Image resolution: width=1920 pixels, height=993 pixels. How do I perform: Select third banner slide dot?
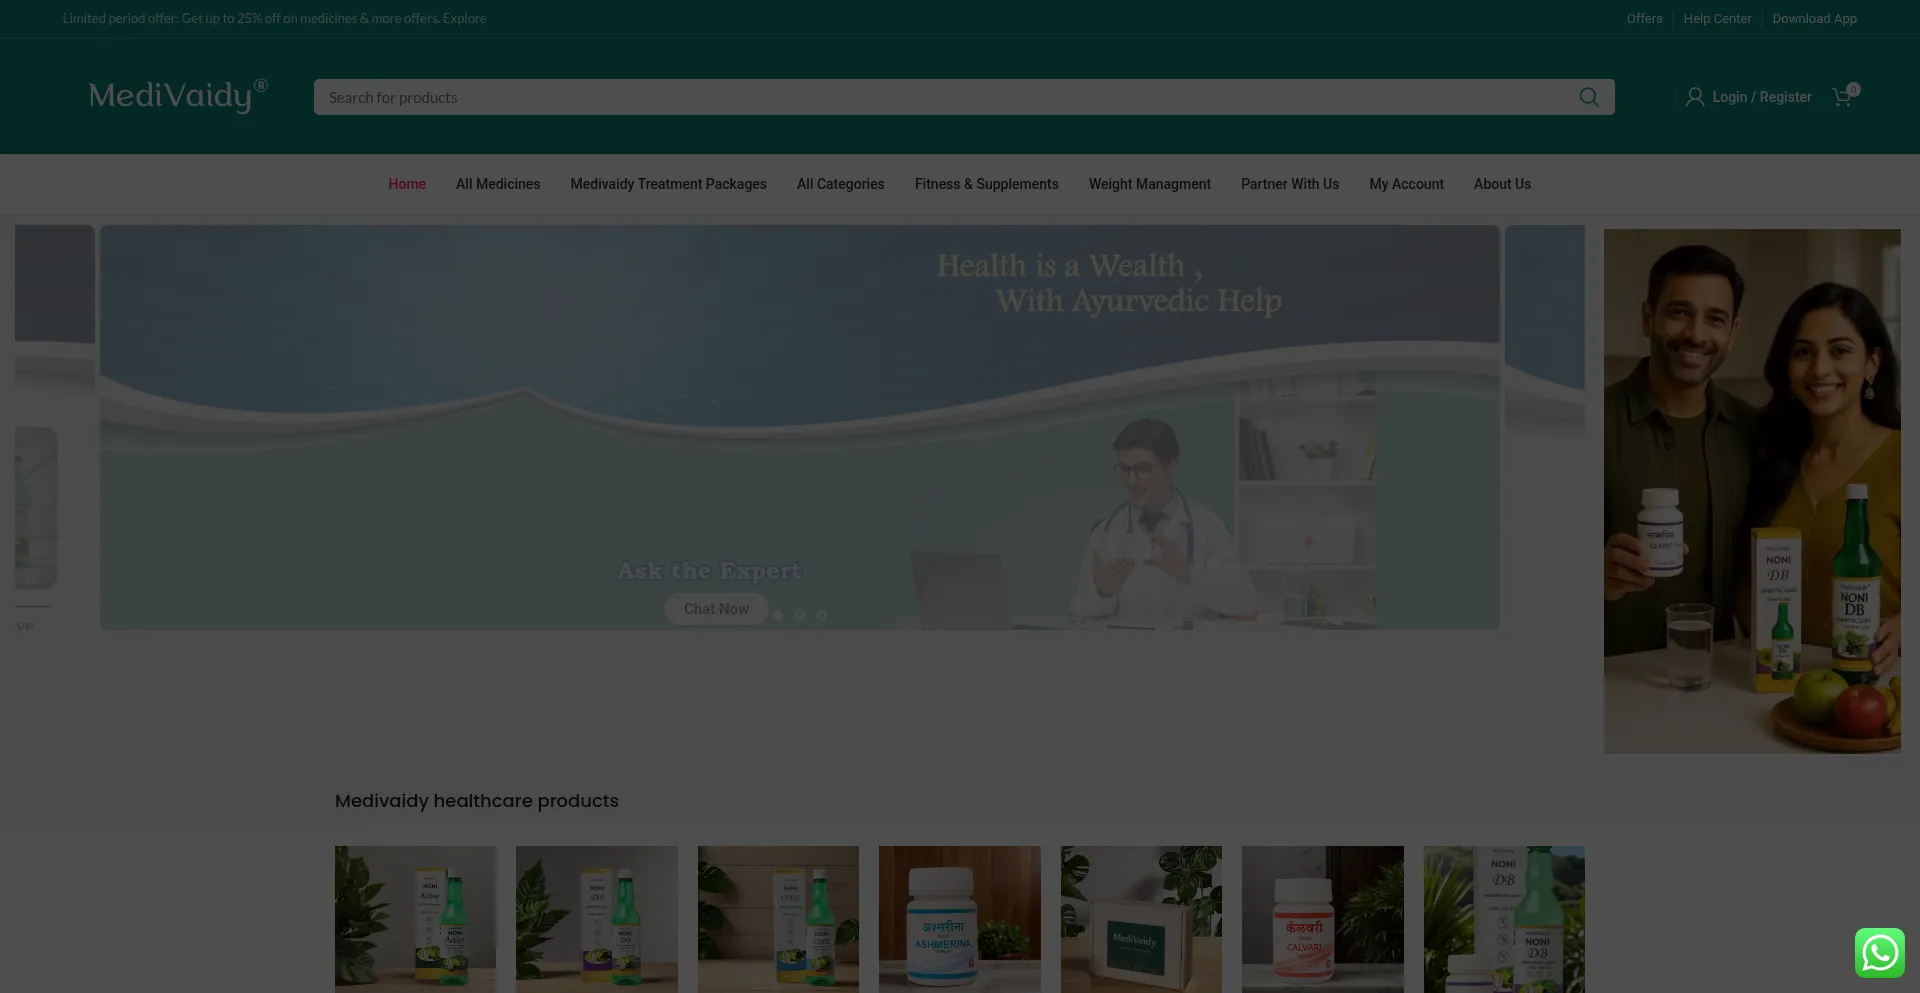(x=822, y=615)
